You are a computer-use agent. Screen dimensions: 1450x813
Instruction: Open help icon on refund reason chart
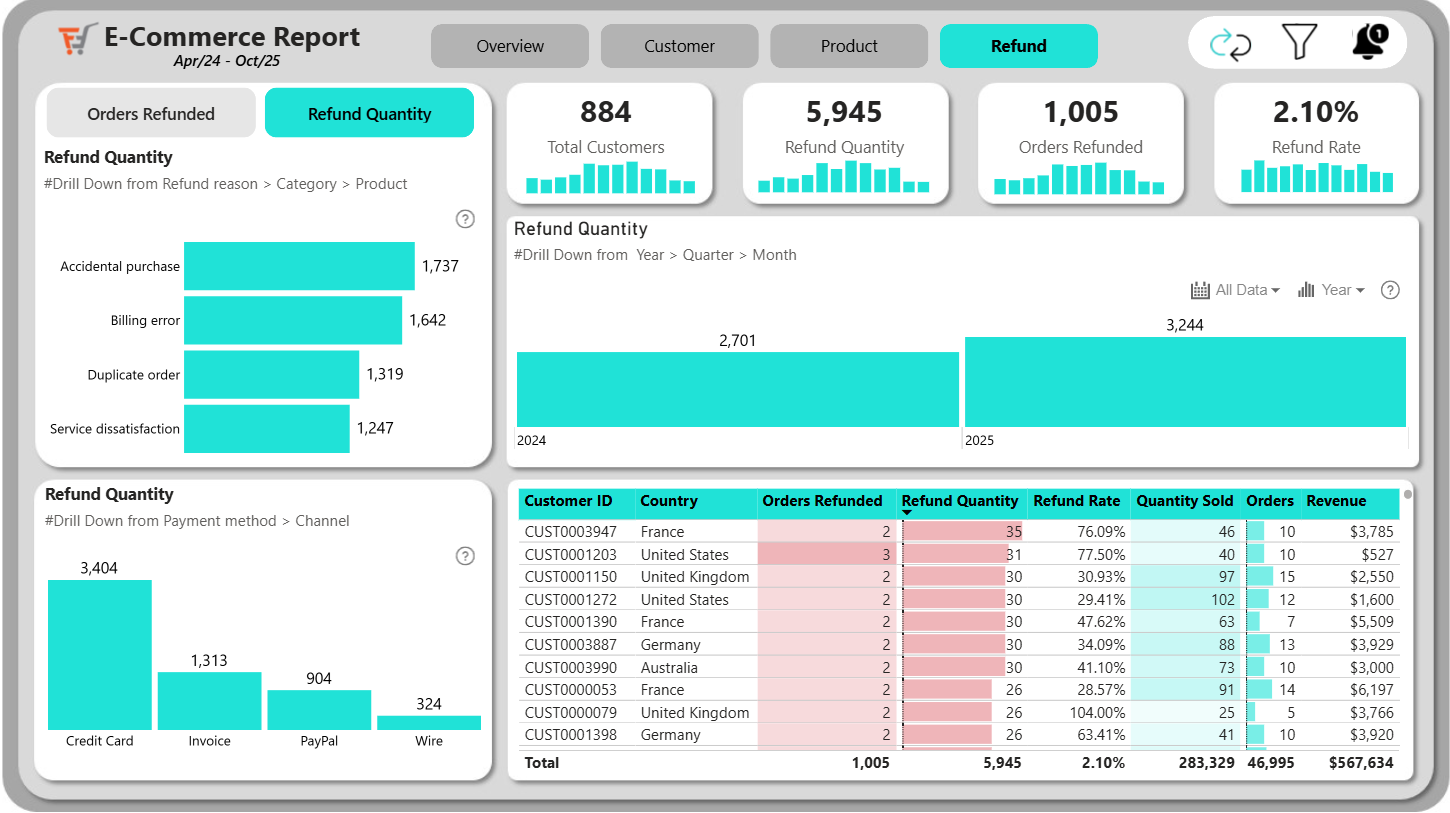[x=465, y=219]
